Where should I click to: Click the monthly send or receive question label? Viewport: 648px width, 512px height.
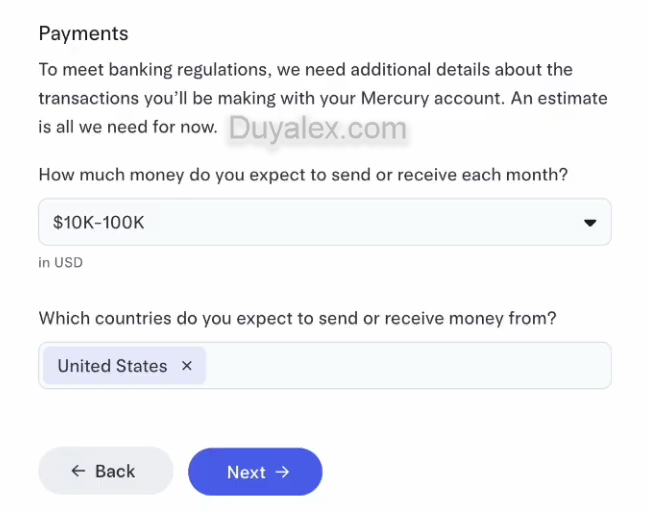[x=303, y=174]
